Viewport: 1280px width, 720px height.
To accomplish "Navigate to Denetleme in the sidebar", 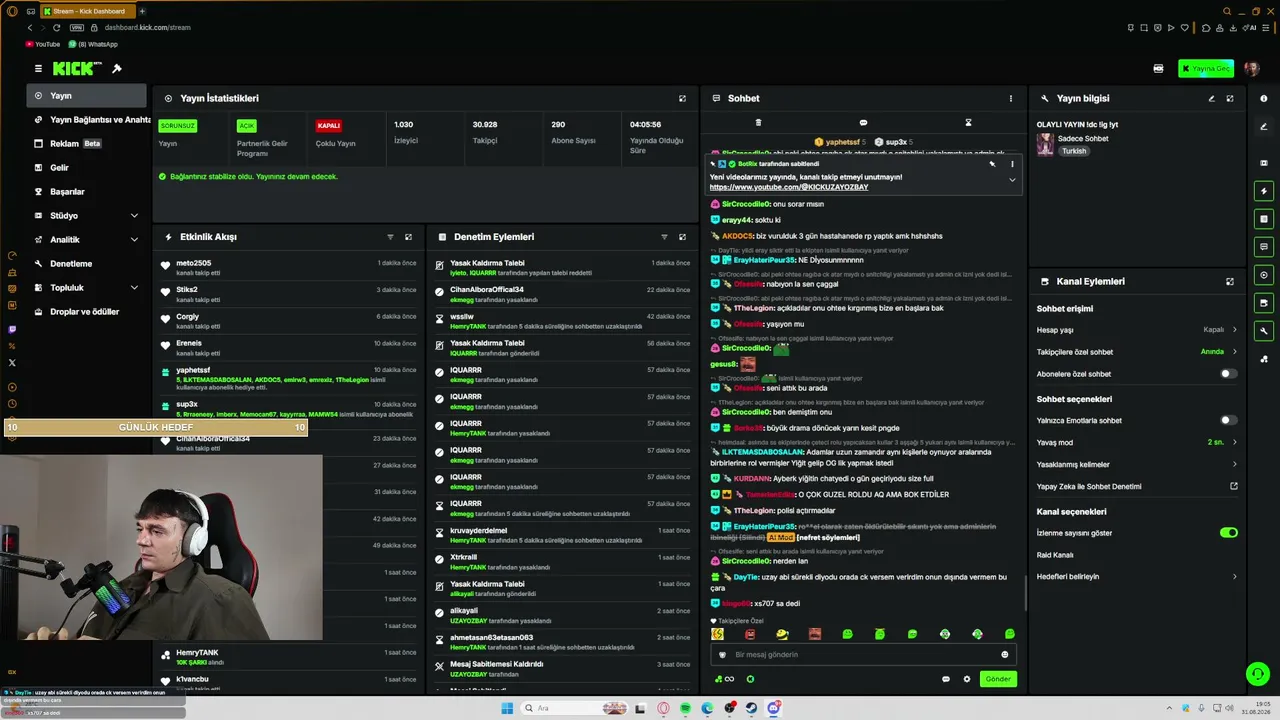I will [88, 264].
